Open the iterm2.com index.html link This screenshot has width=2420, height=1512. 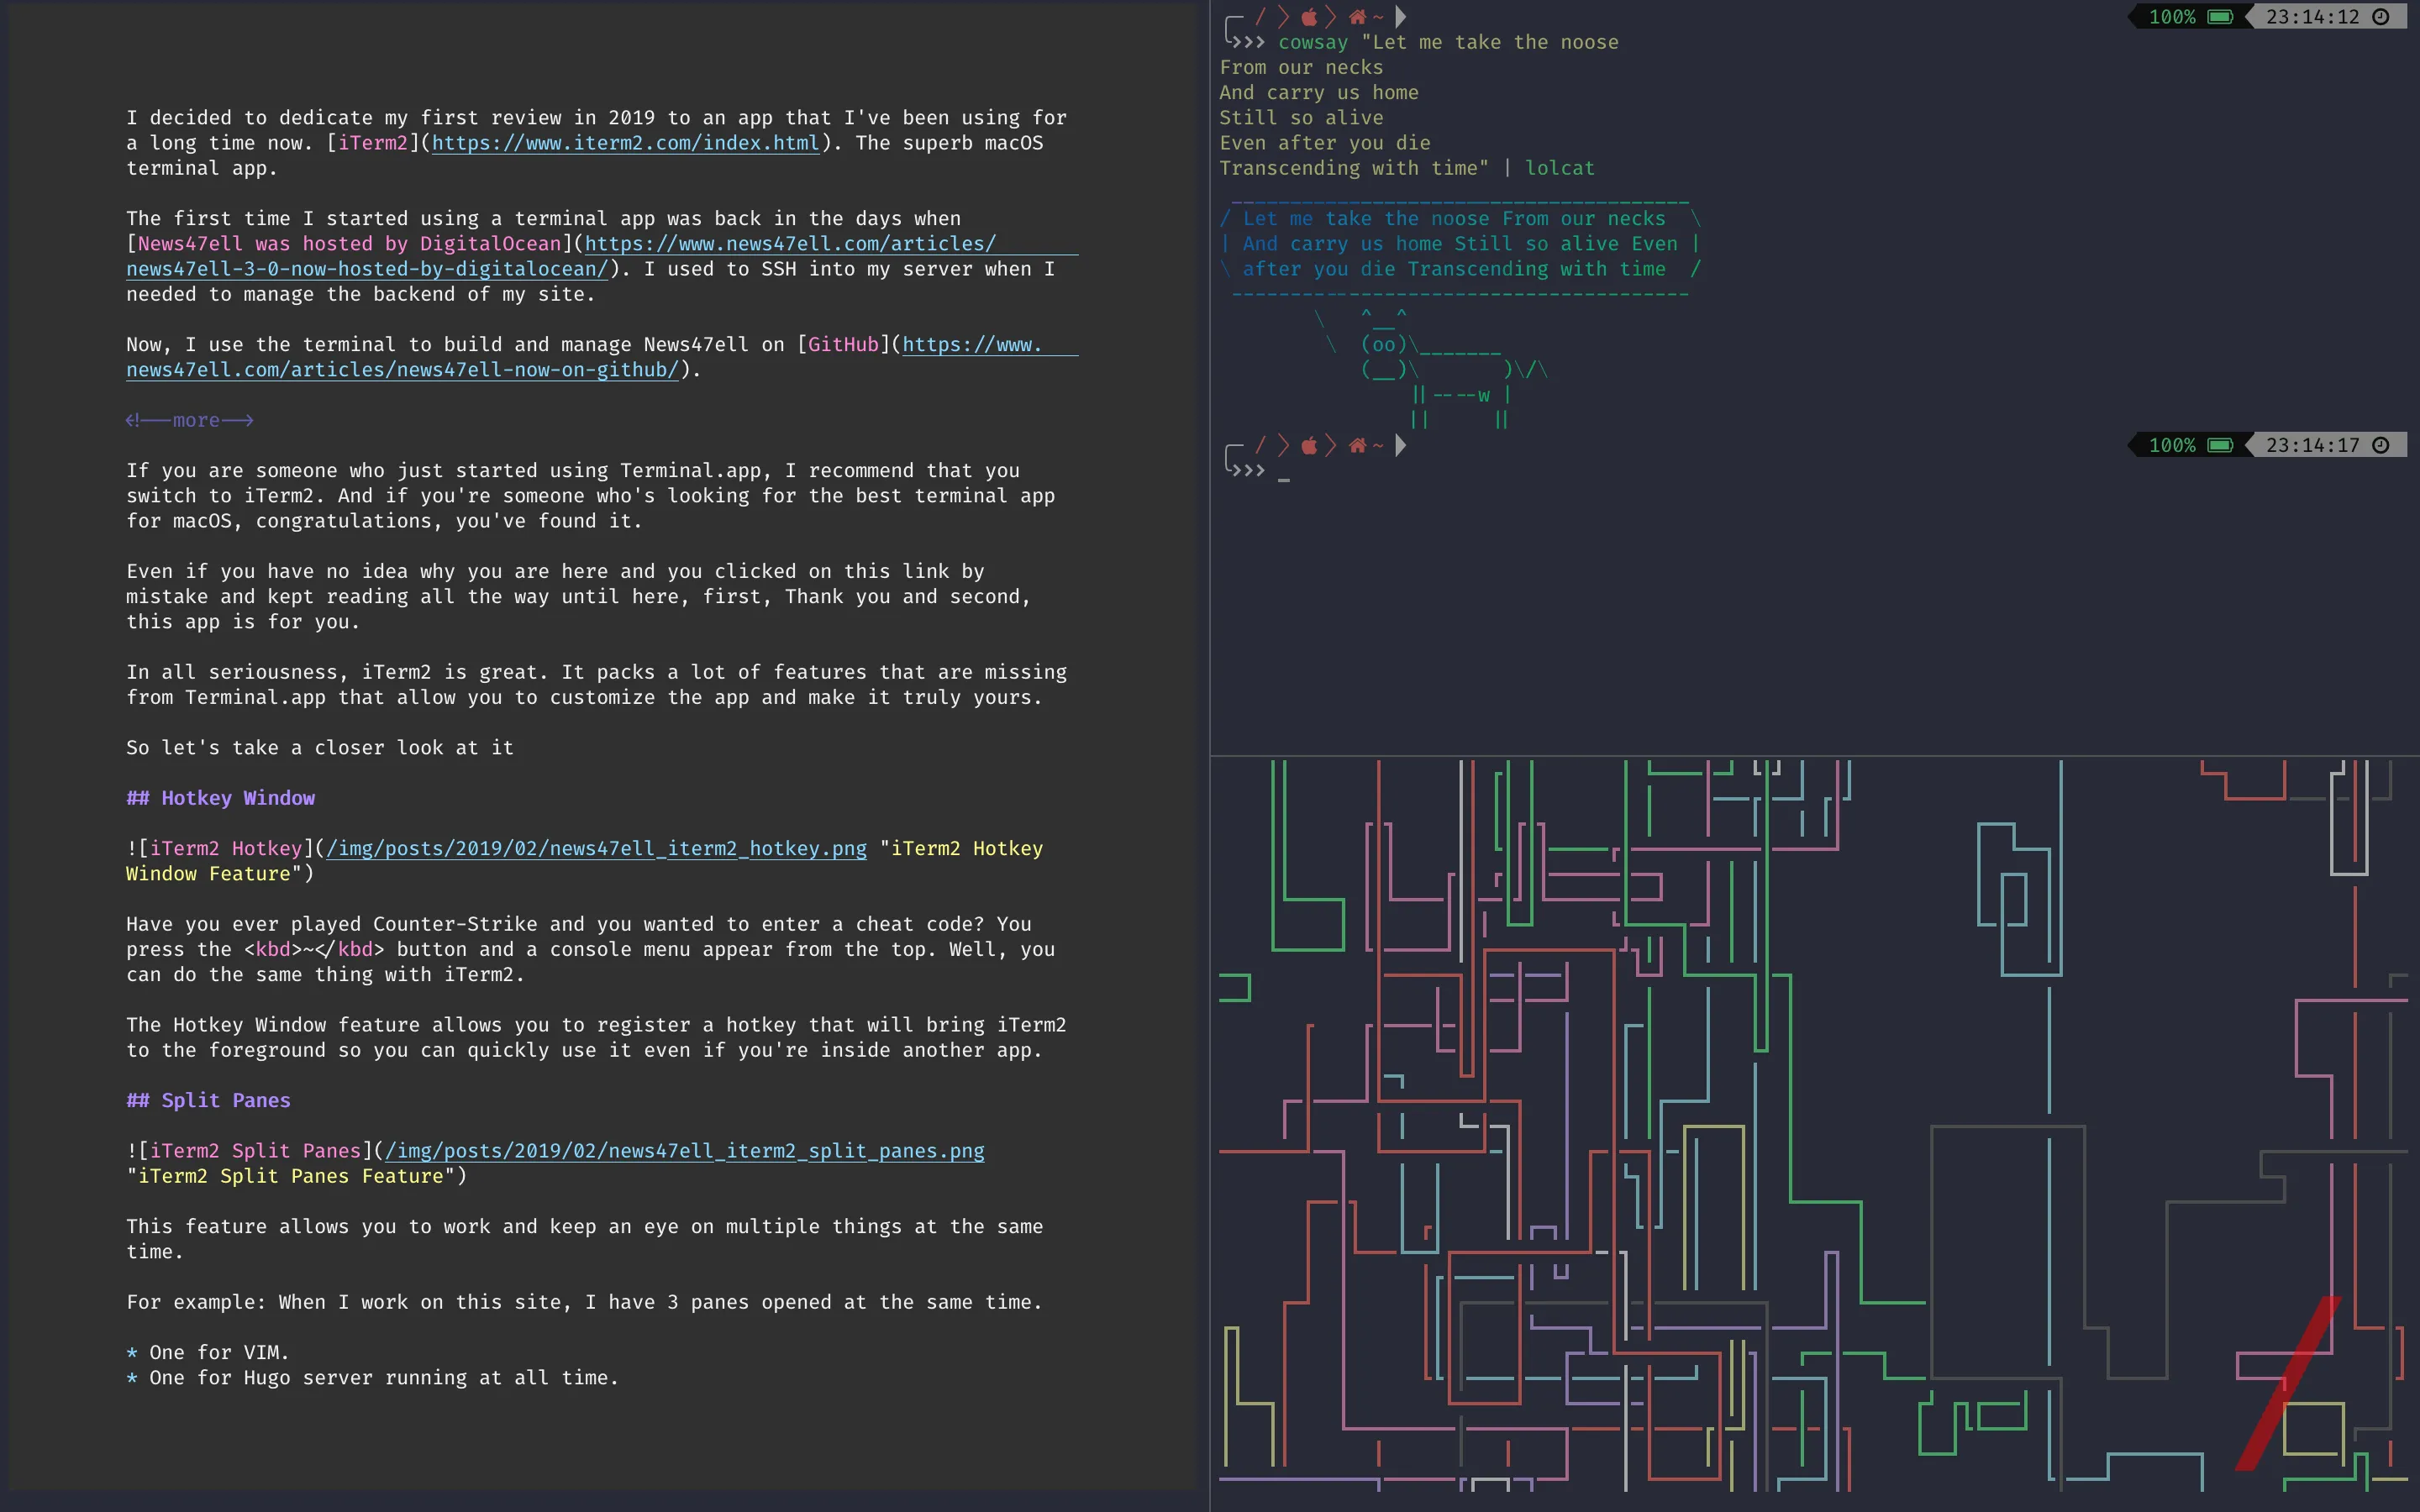click(625, 143)
